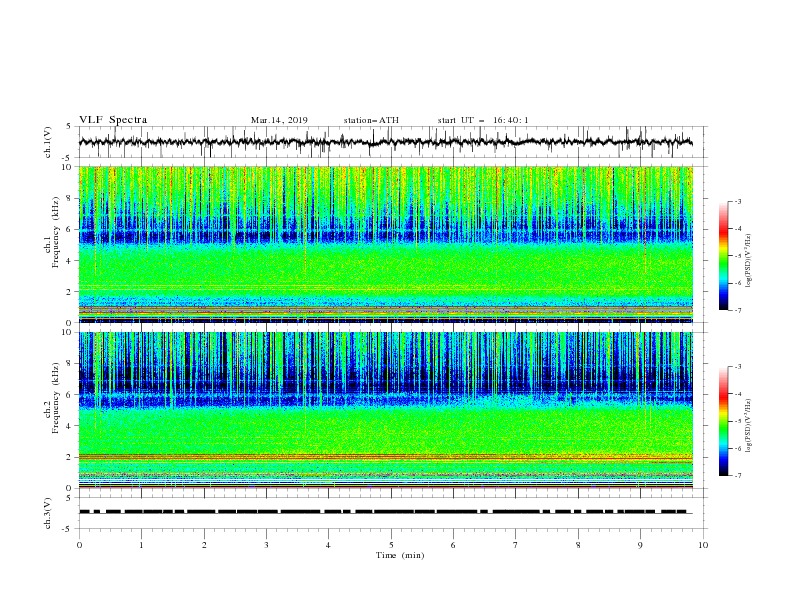The image size is (792, 612).
Task: Click inside the ch.1 spectrogram panel
Action: click(391, 244)
